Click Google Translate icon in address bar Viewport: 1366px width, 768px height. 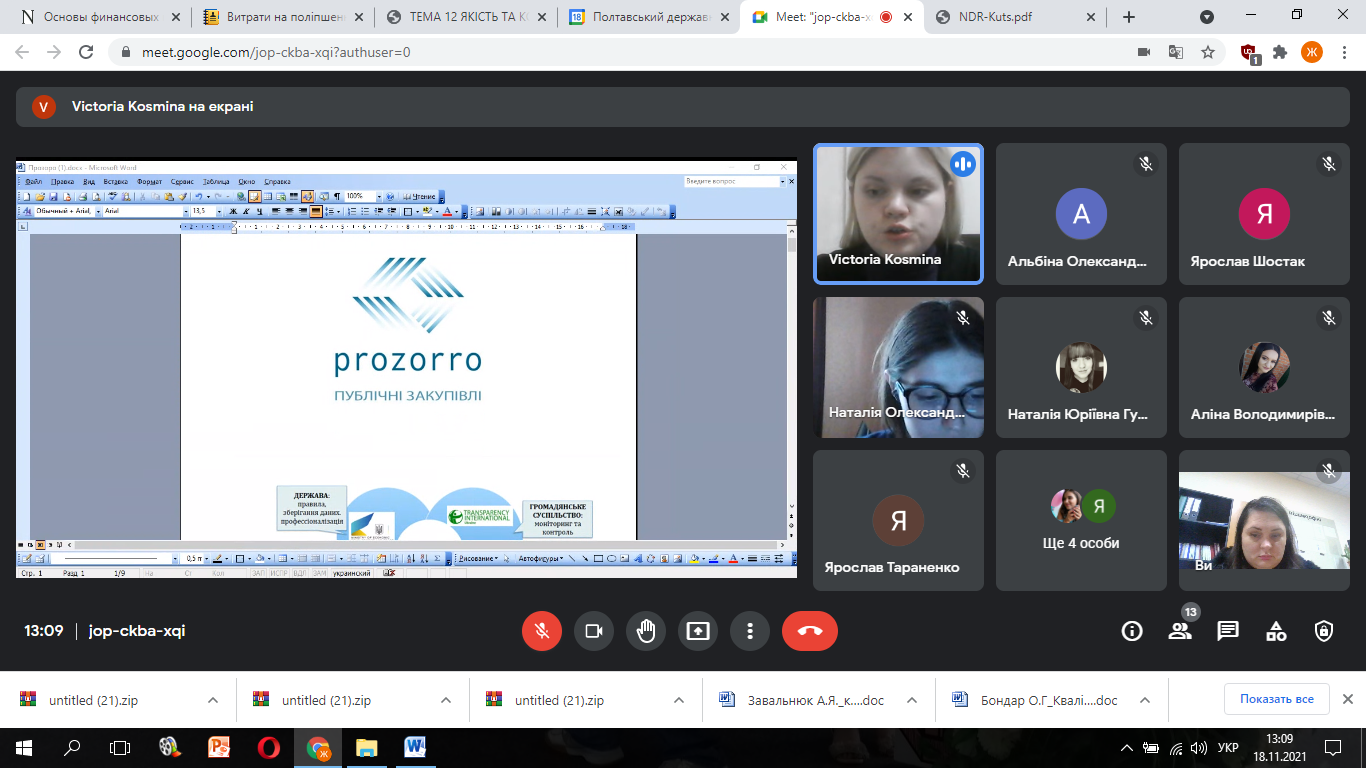tap(1176, 52)
